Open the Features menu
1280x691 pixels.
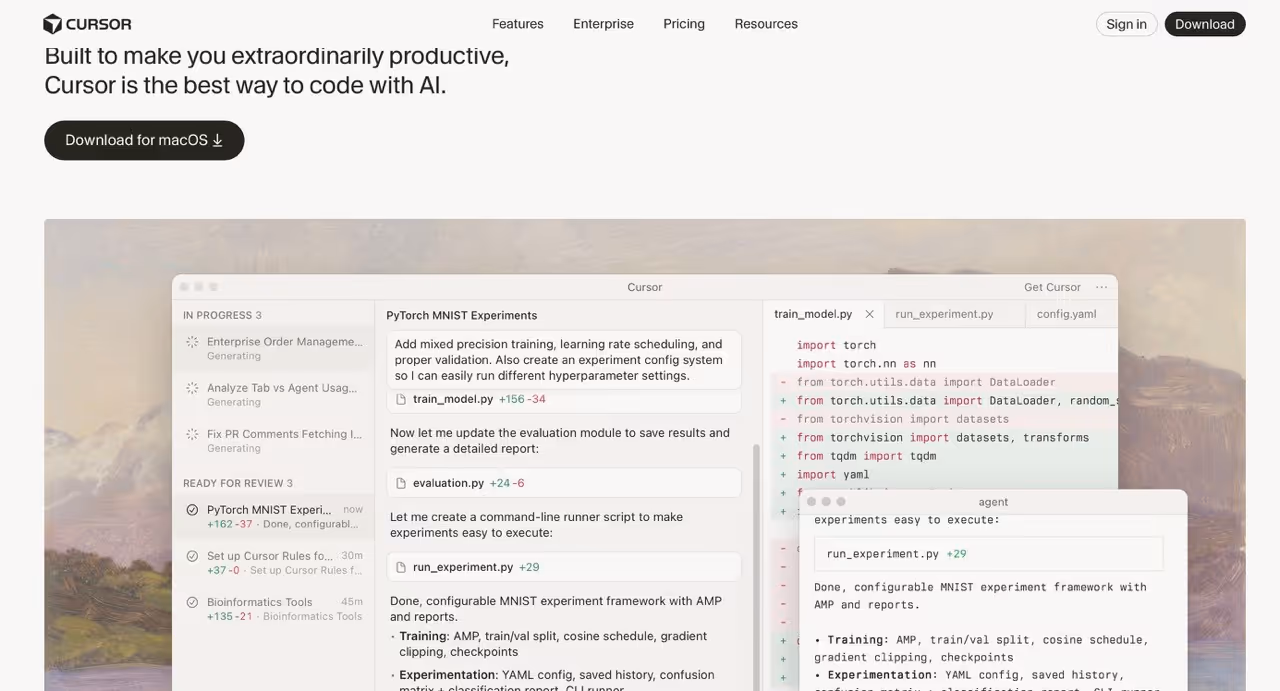point(518,24)
